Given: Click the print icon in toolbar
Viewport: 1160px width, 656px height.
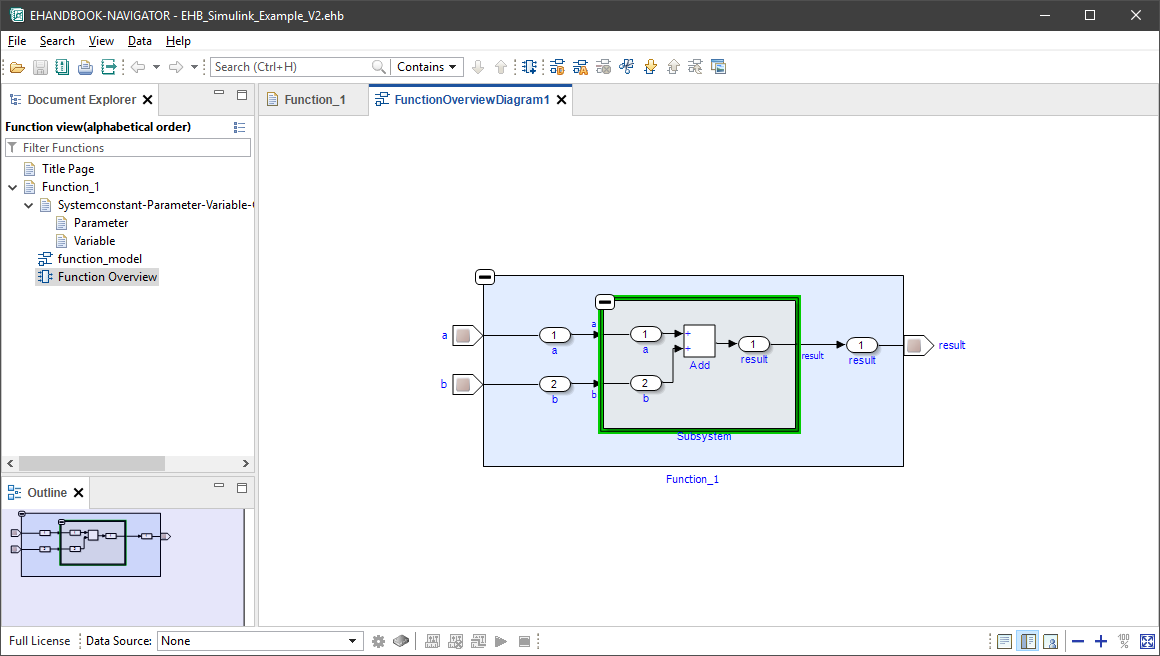Looking at the screenshot, I should coord(85,67).
